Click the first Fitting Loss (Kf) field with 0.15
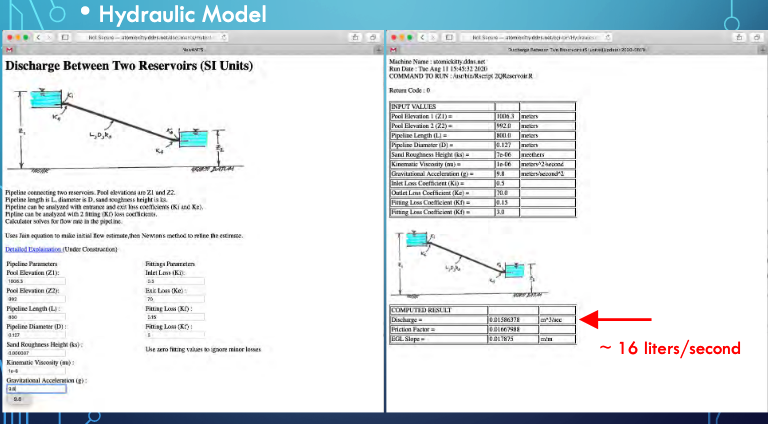 point(175,317)
